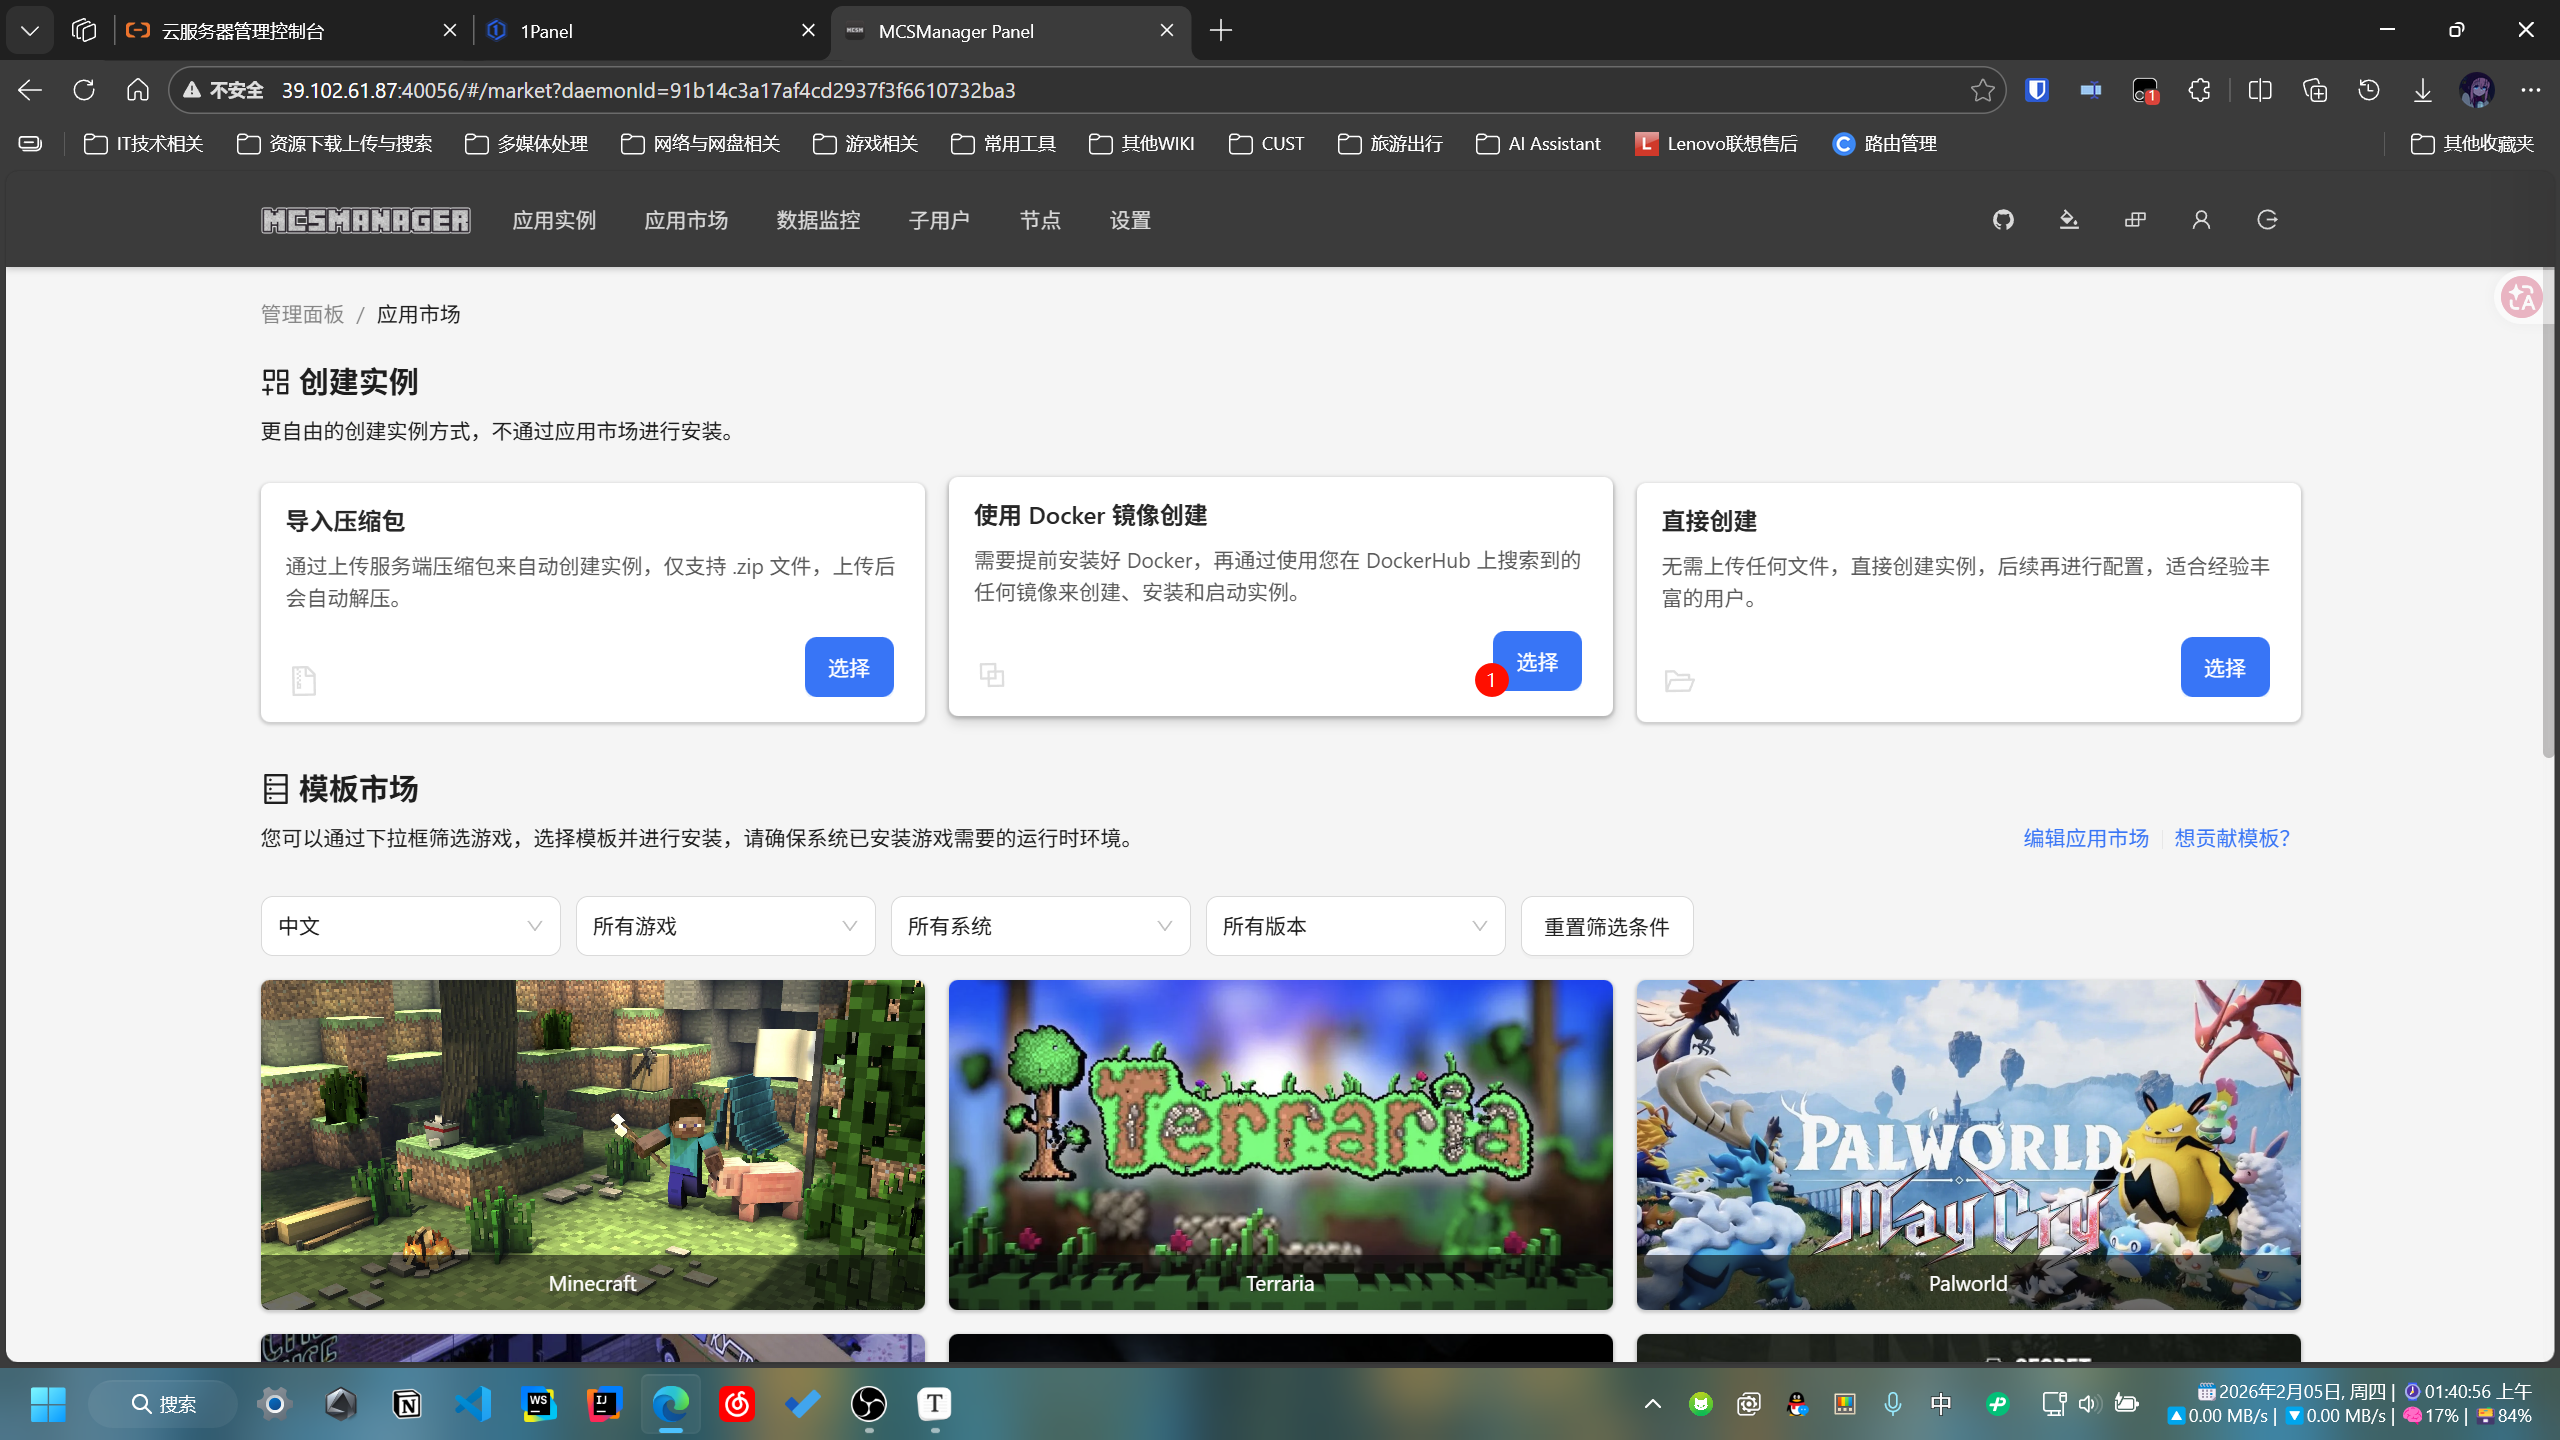
Task: Click the theme paint bucket icon
Action: click(2069, 220)
